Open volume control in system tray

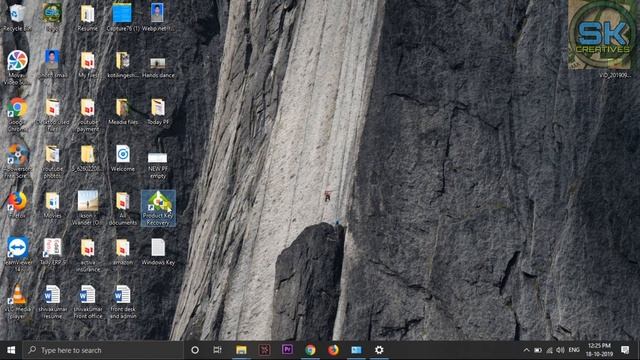coord(560,350)
